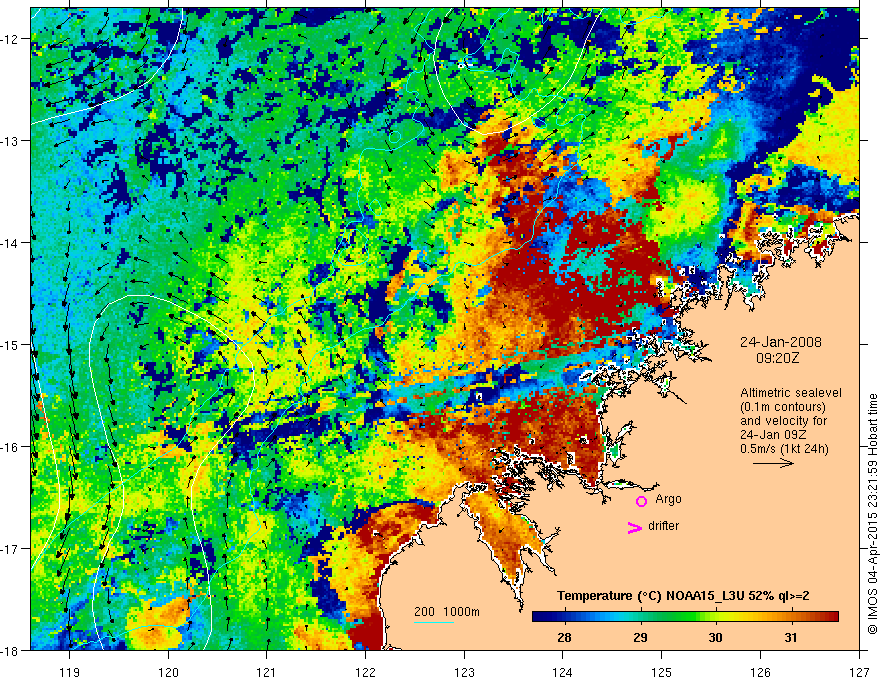Click latitude axis label -14
The width and height of the screenshot is (880, 680).
pos(10,243)
